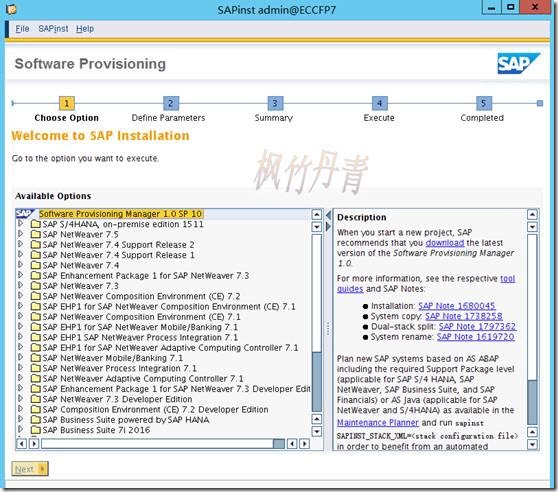Expand SAP NetWeaver 7.5 node
This screenshot has width=558, height=492.
(x=20, y=234)
